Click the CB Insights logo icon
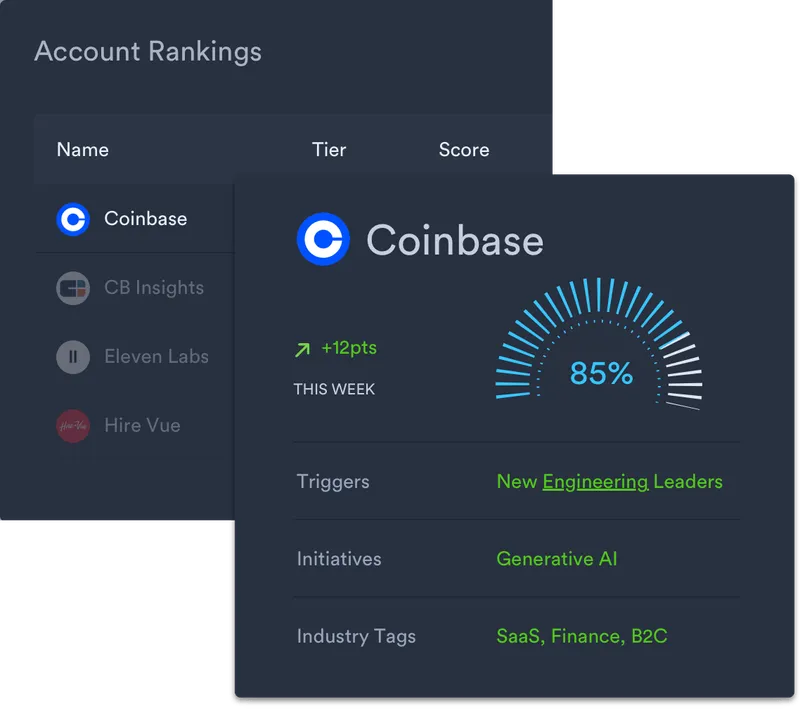The width and height of the screenshot is (800, 713). coord(73,288)
